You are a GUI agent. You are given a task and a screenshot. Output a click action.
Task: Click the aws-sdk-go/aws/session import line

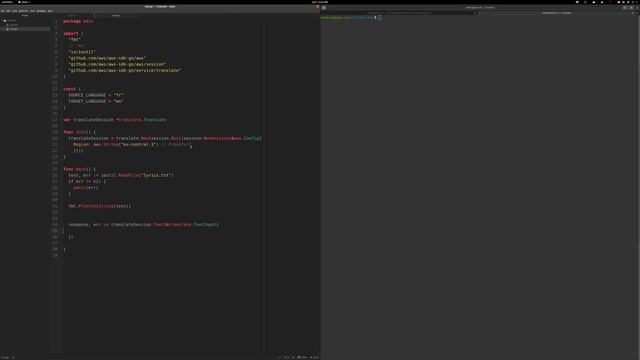(x=117, y=64)
